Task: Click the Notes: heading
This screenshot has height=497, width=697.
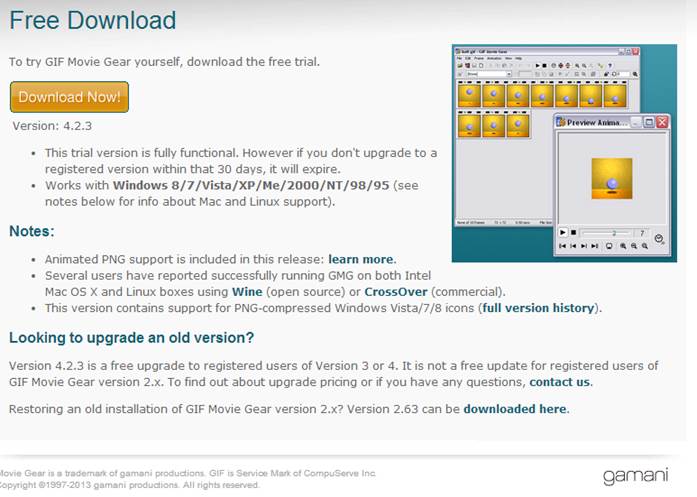Action: (x=32, y=231)
